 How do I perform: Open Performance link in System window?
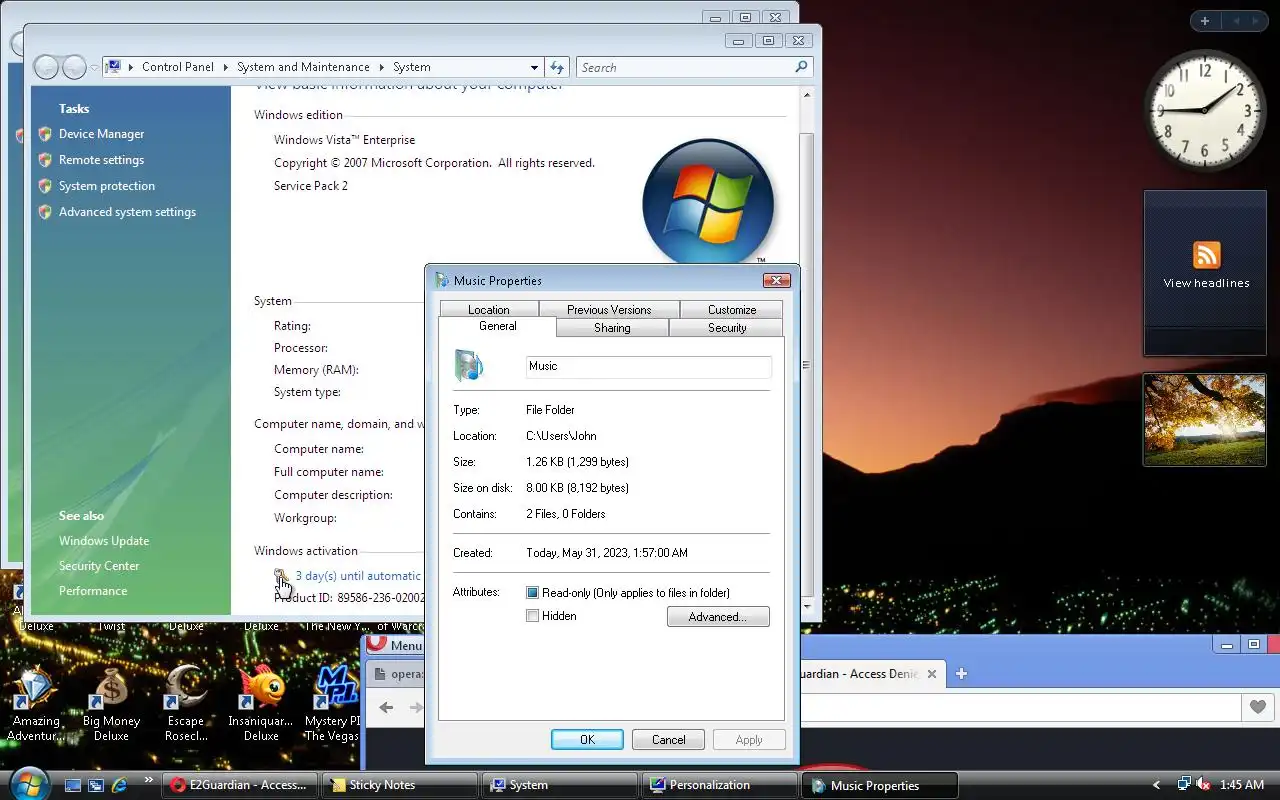coord(93,591)
